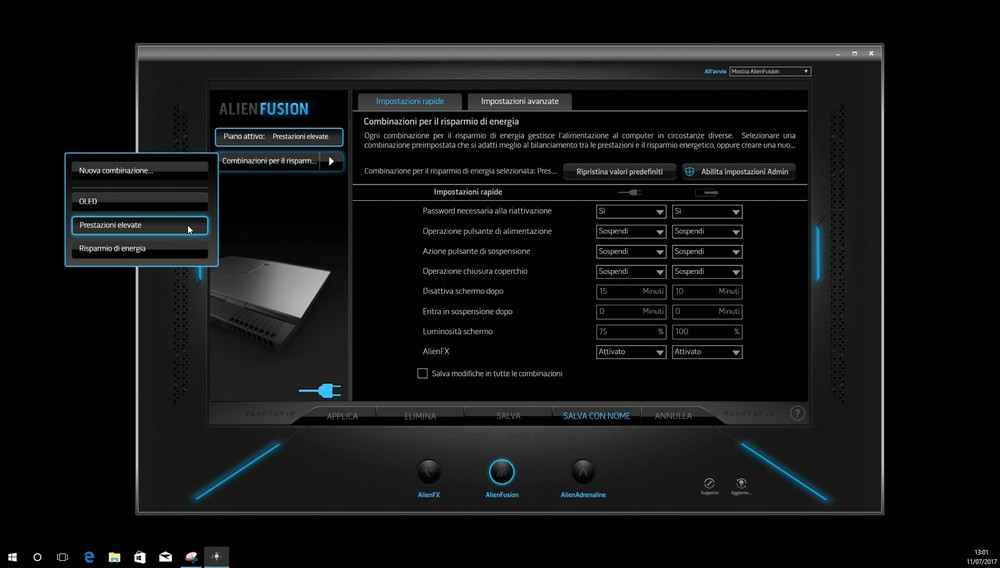1000x568 pixels.
Task: Click the battery power column icon
Action: coord(706,192)
